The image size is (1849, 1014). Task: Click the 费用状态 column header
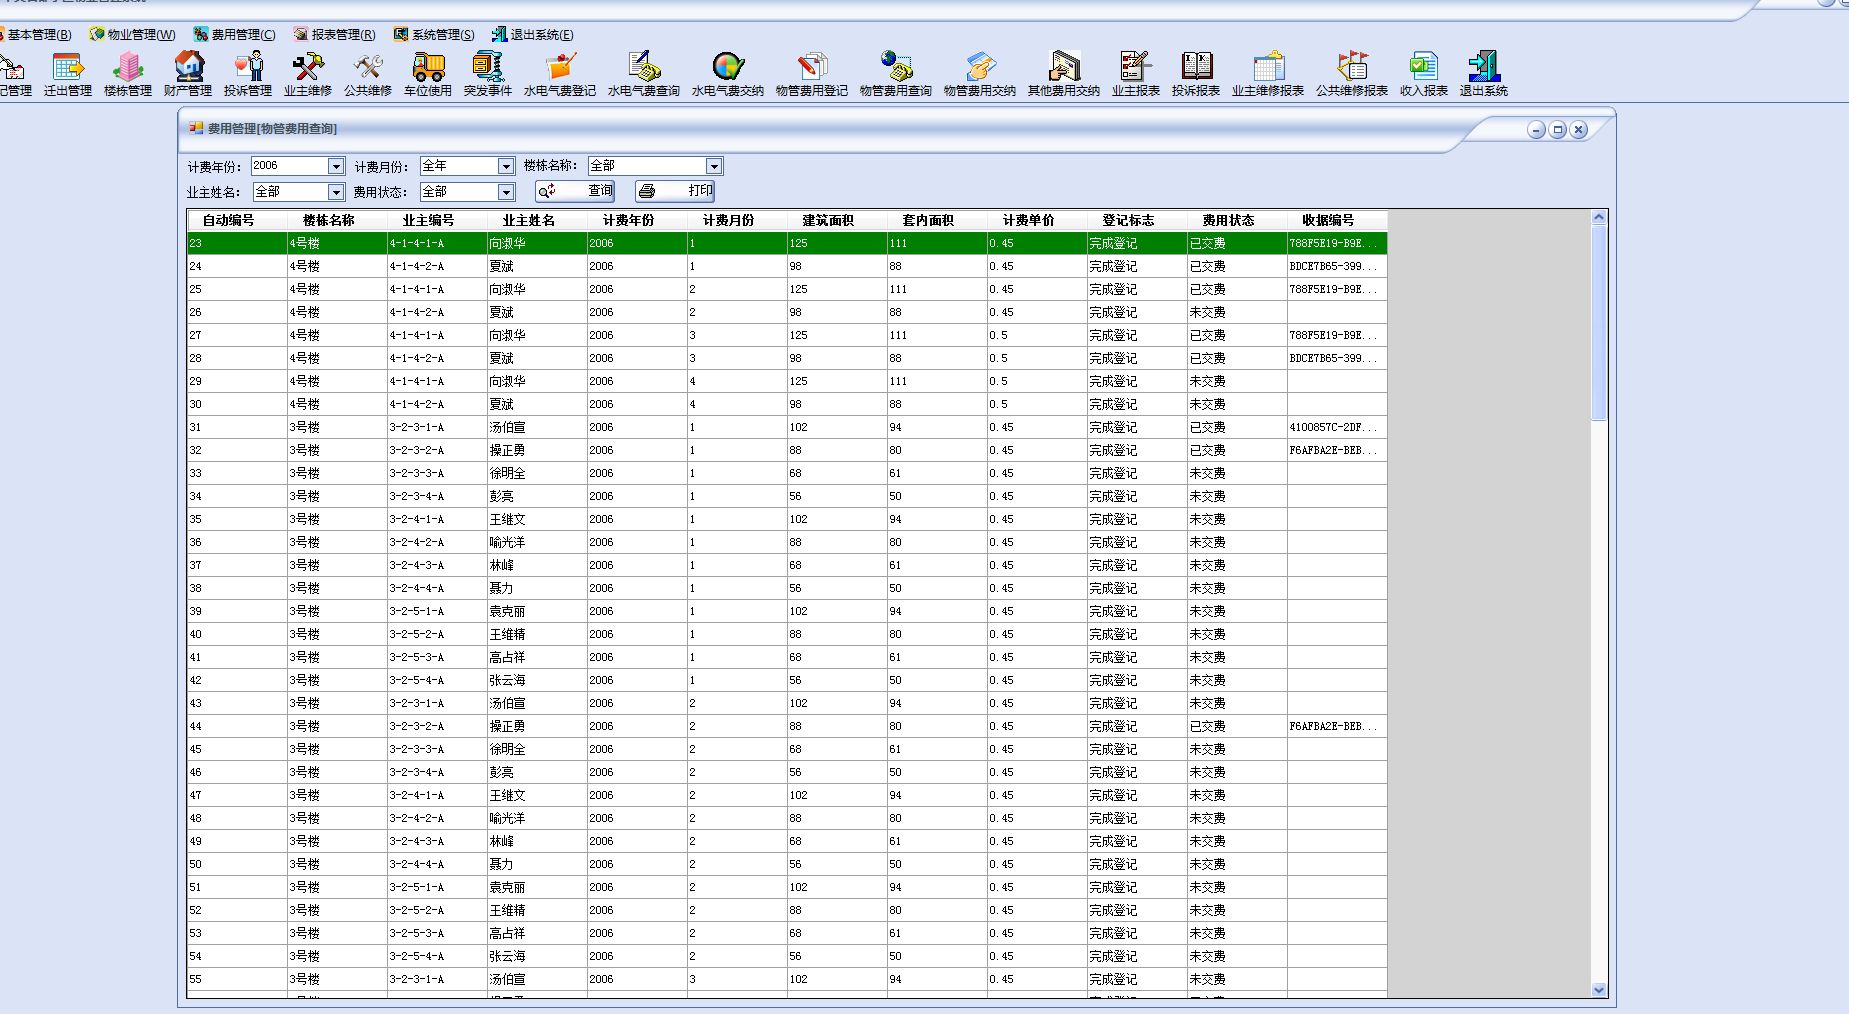click(1237, 220)
